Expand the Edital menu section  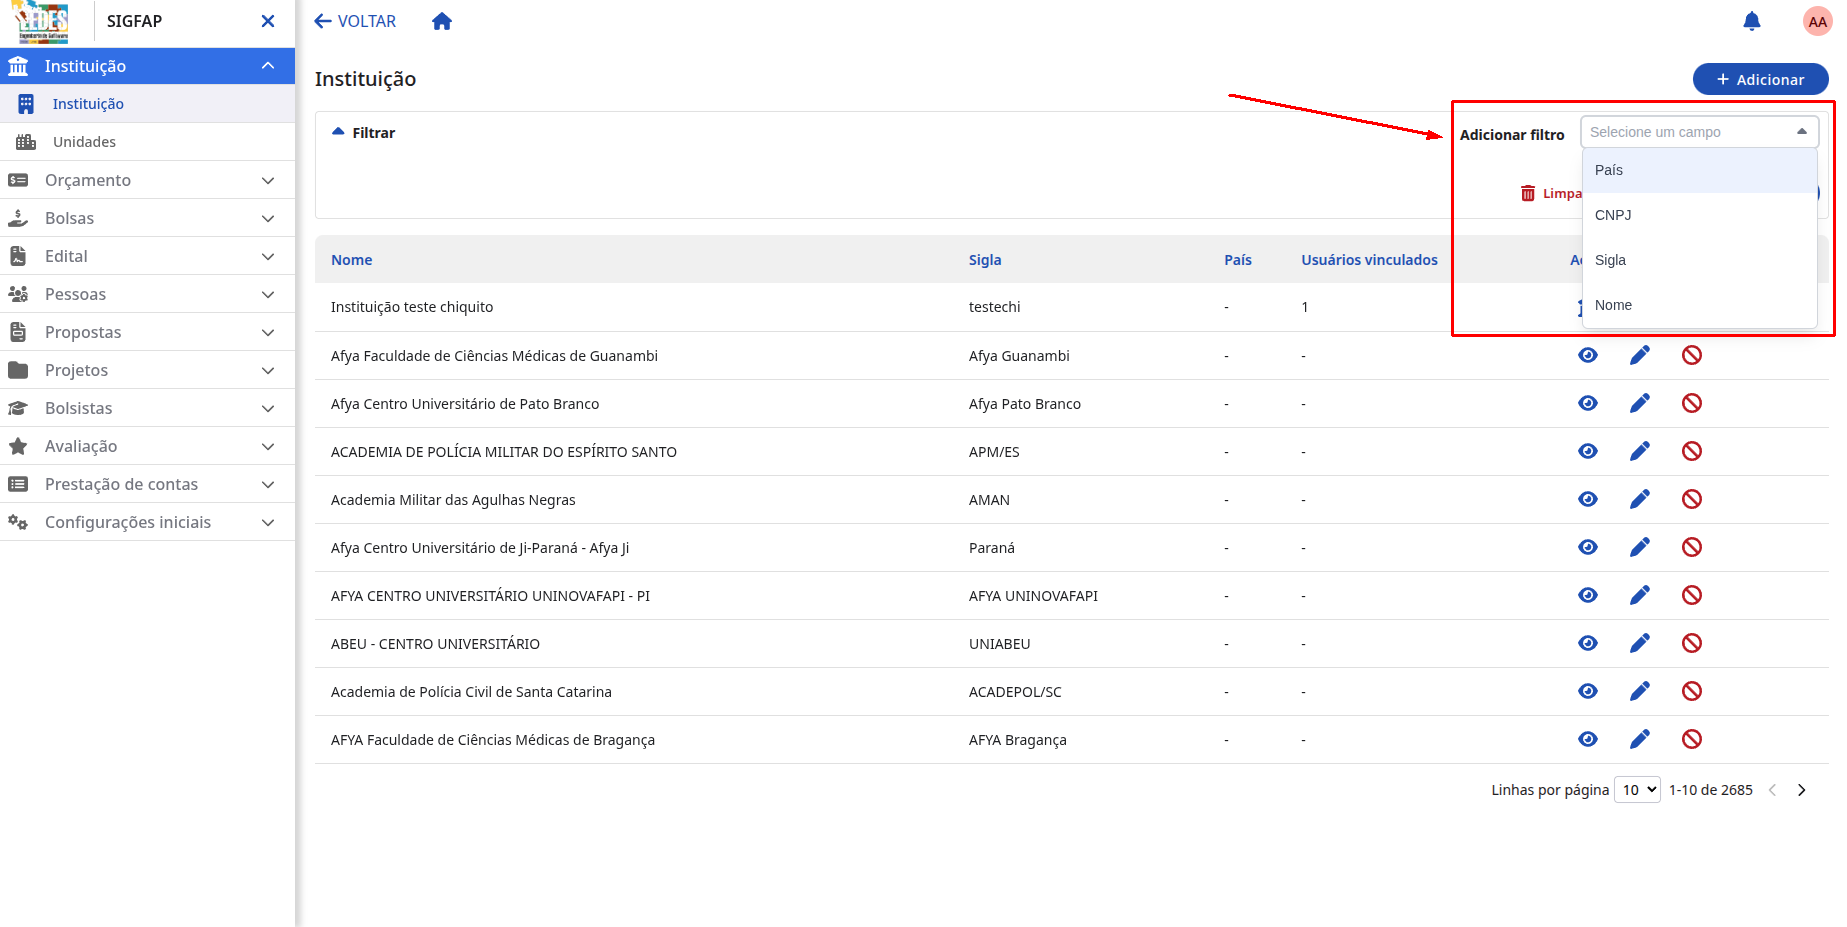(x=147, y=256)
